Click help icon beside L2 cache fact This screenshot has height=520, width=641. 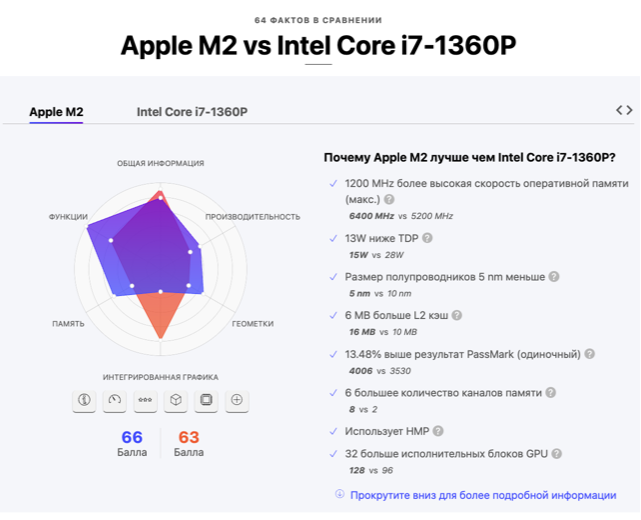(x=455, y=315)
